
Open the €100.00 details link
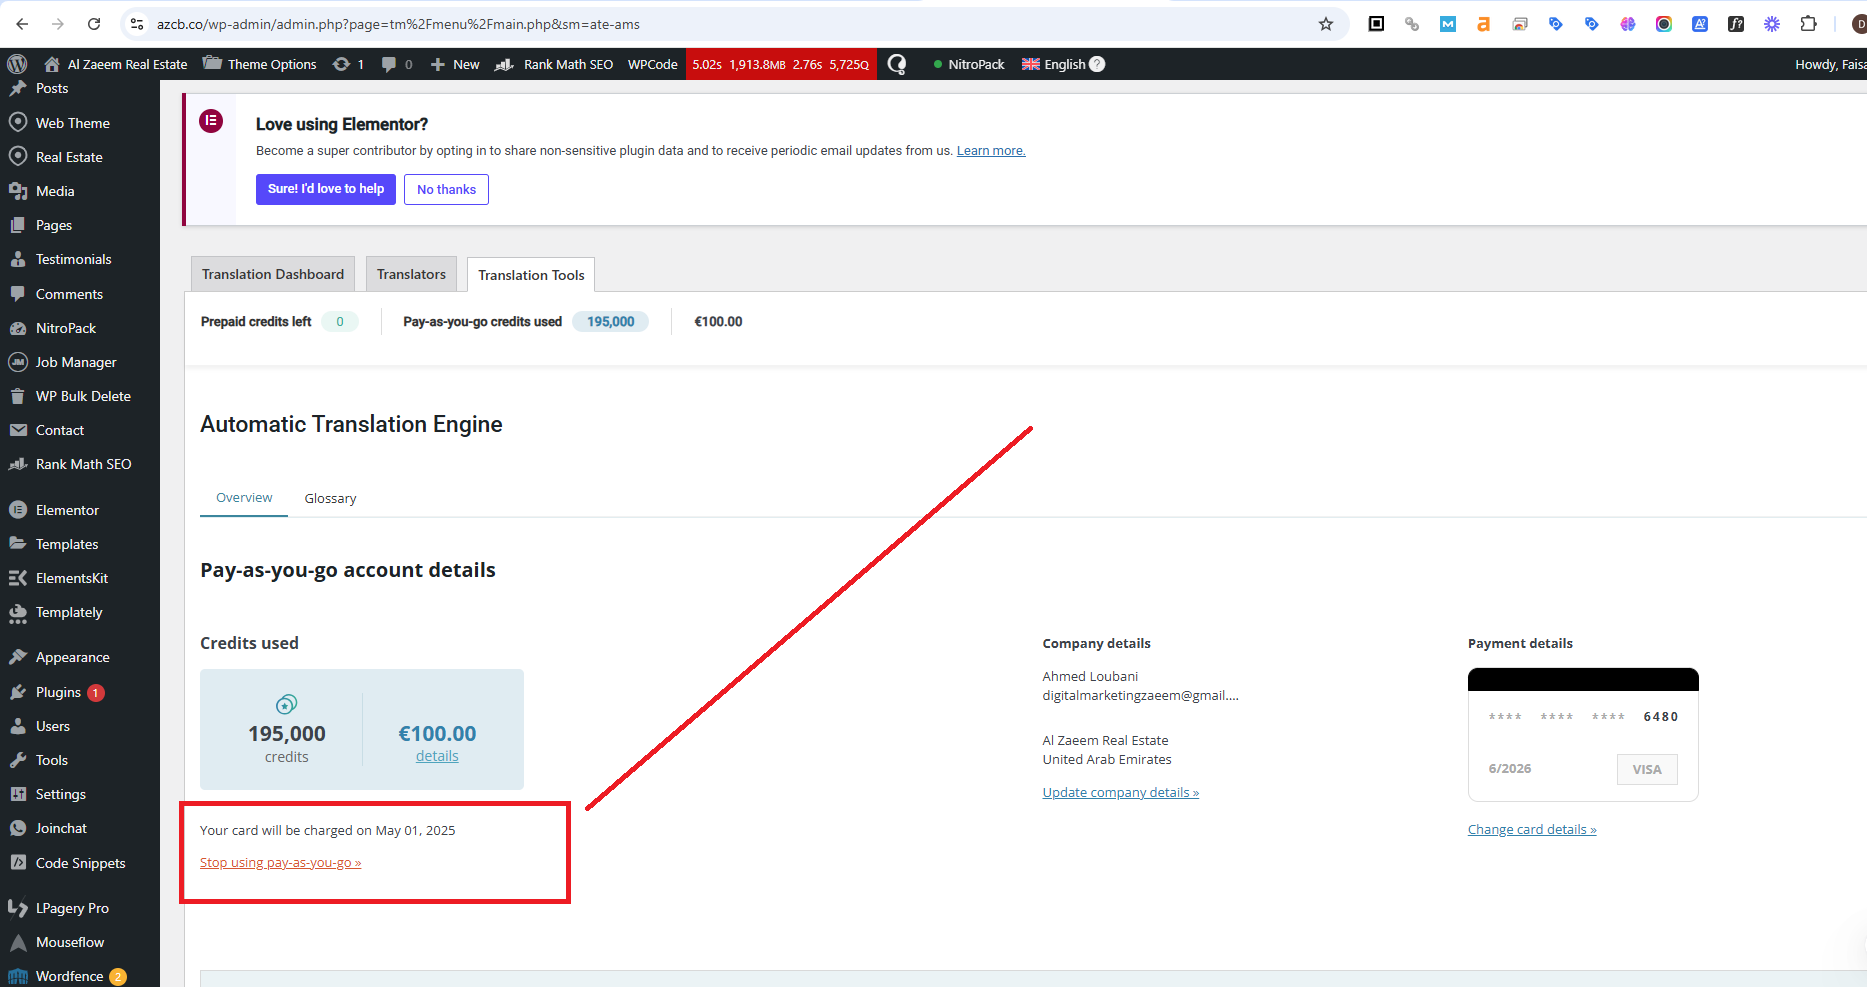pos(437,756)
